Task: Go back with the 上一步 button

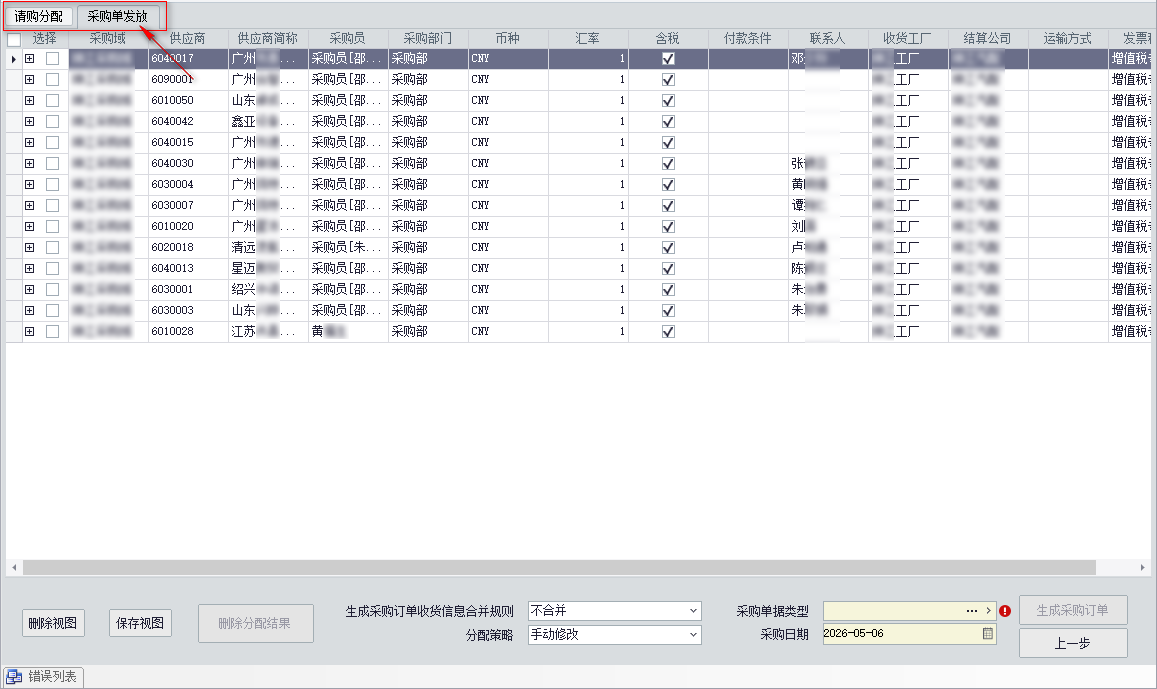Action: pos(1073,643)
